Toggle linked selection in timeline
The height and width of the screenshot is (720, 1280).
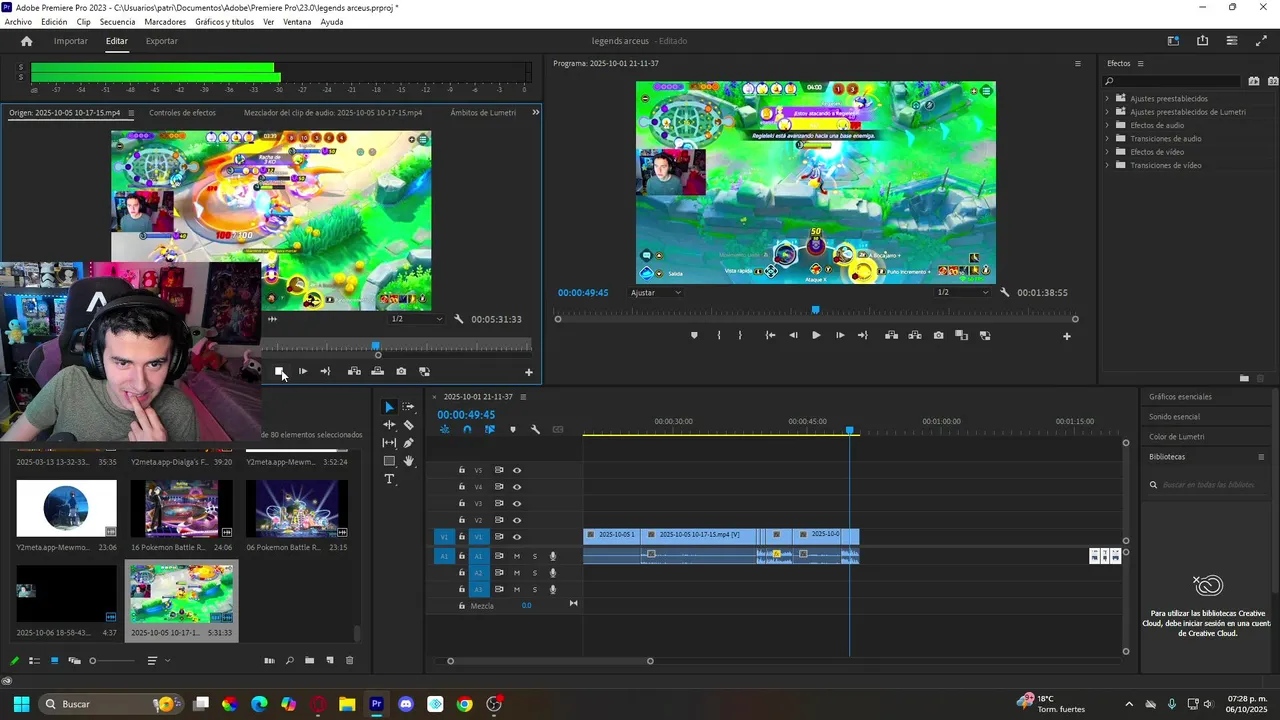coord(490,430)
